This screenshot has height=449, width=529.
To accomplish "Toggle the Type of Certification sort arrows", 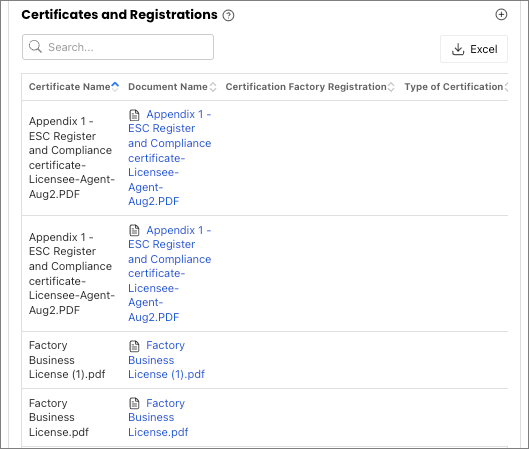I will (506, 87).
